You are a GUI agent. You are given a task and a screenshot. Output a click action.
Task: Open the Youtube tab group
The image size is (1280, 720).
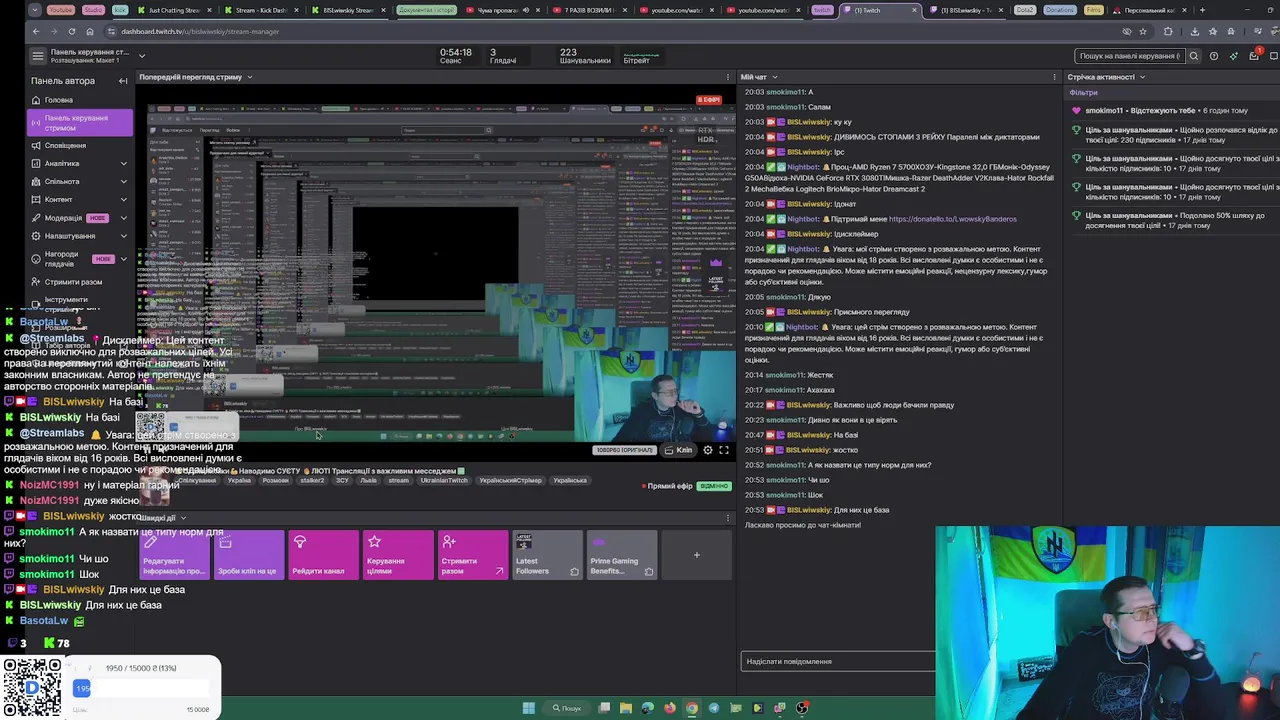[61, 10]
